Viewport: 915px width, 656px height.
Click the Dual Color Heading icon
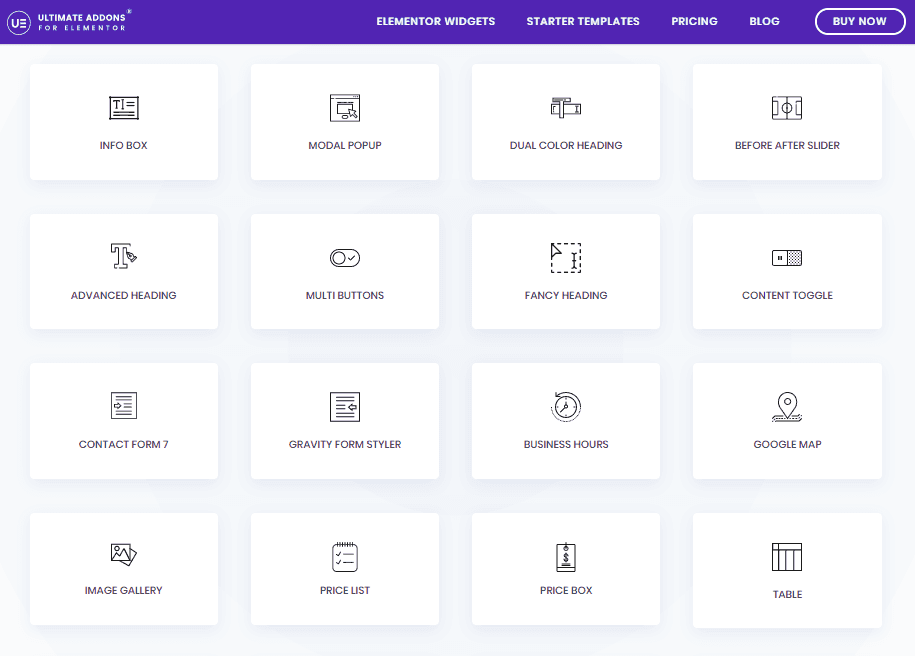pyautogui.click(x=566, y=108)
